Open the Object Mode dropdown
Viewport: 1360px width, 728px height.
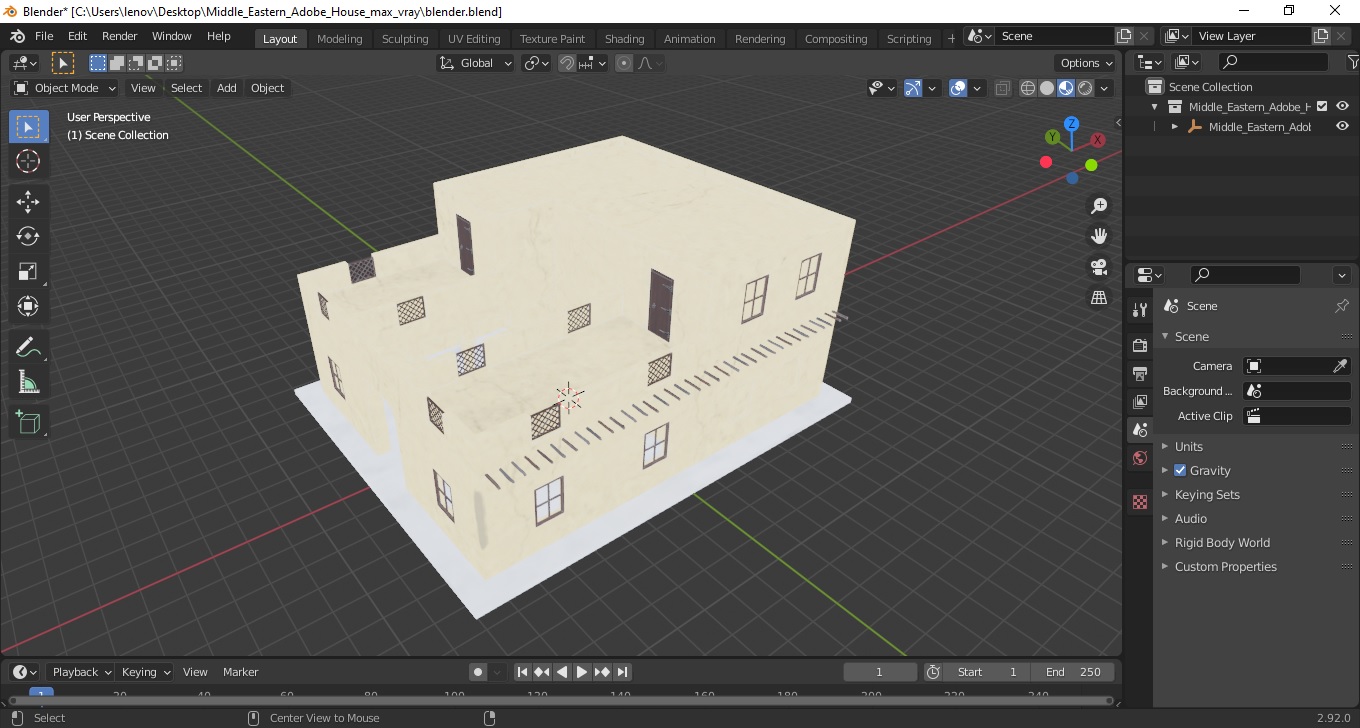click(64, 88)
